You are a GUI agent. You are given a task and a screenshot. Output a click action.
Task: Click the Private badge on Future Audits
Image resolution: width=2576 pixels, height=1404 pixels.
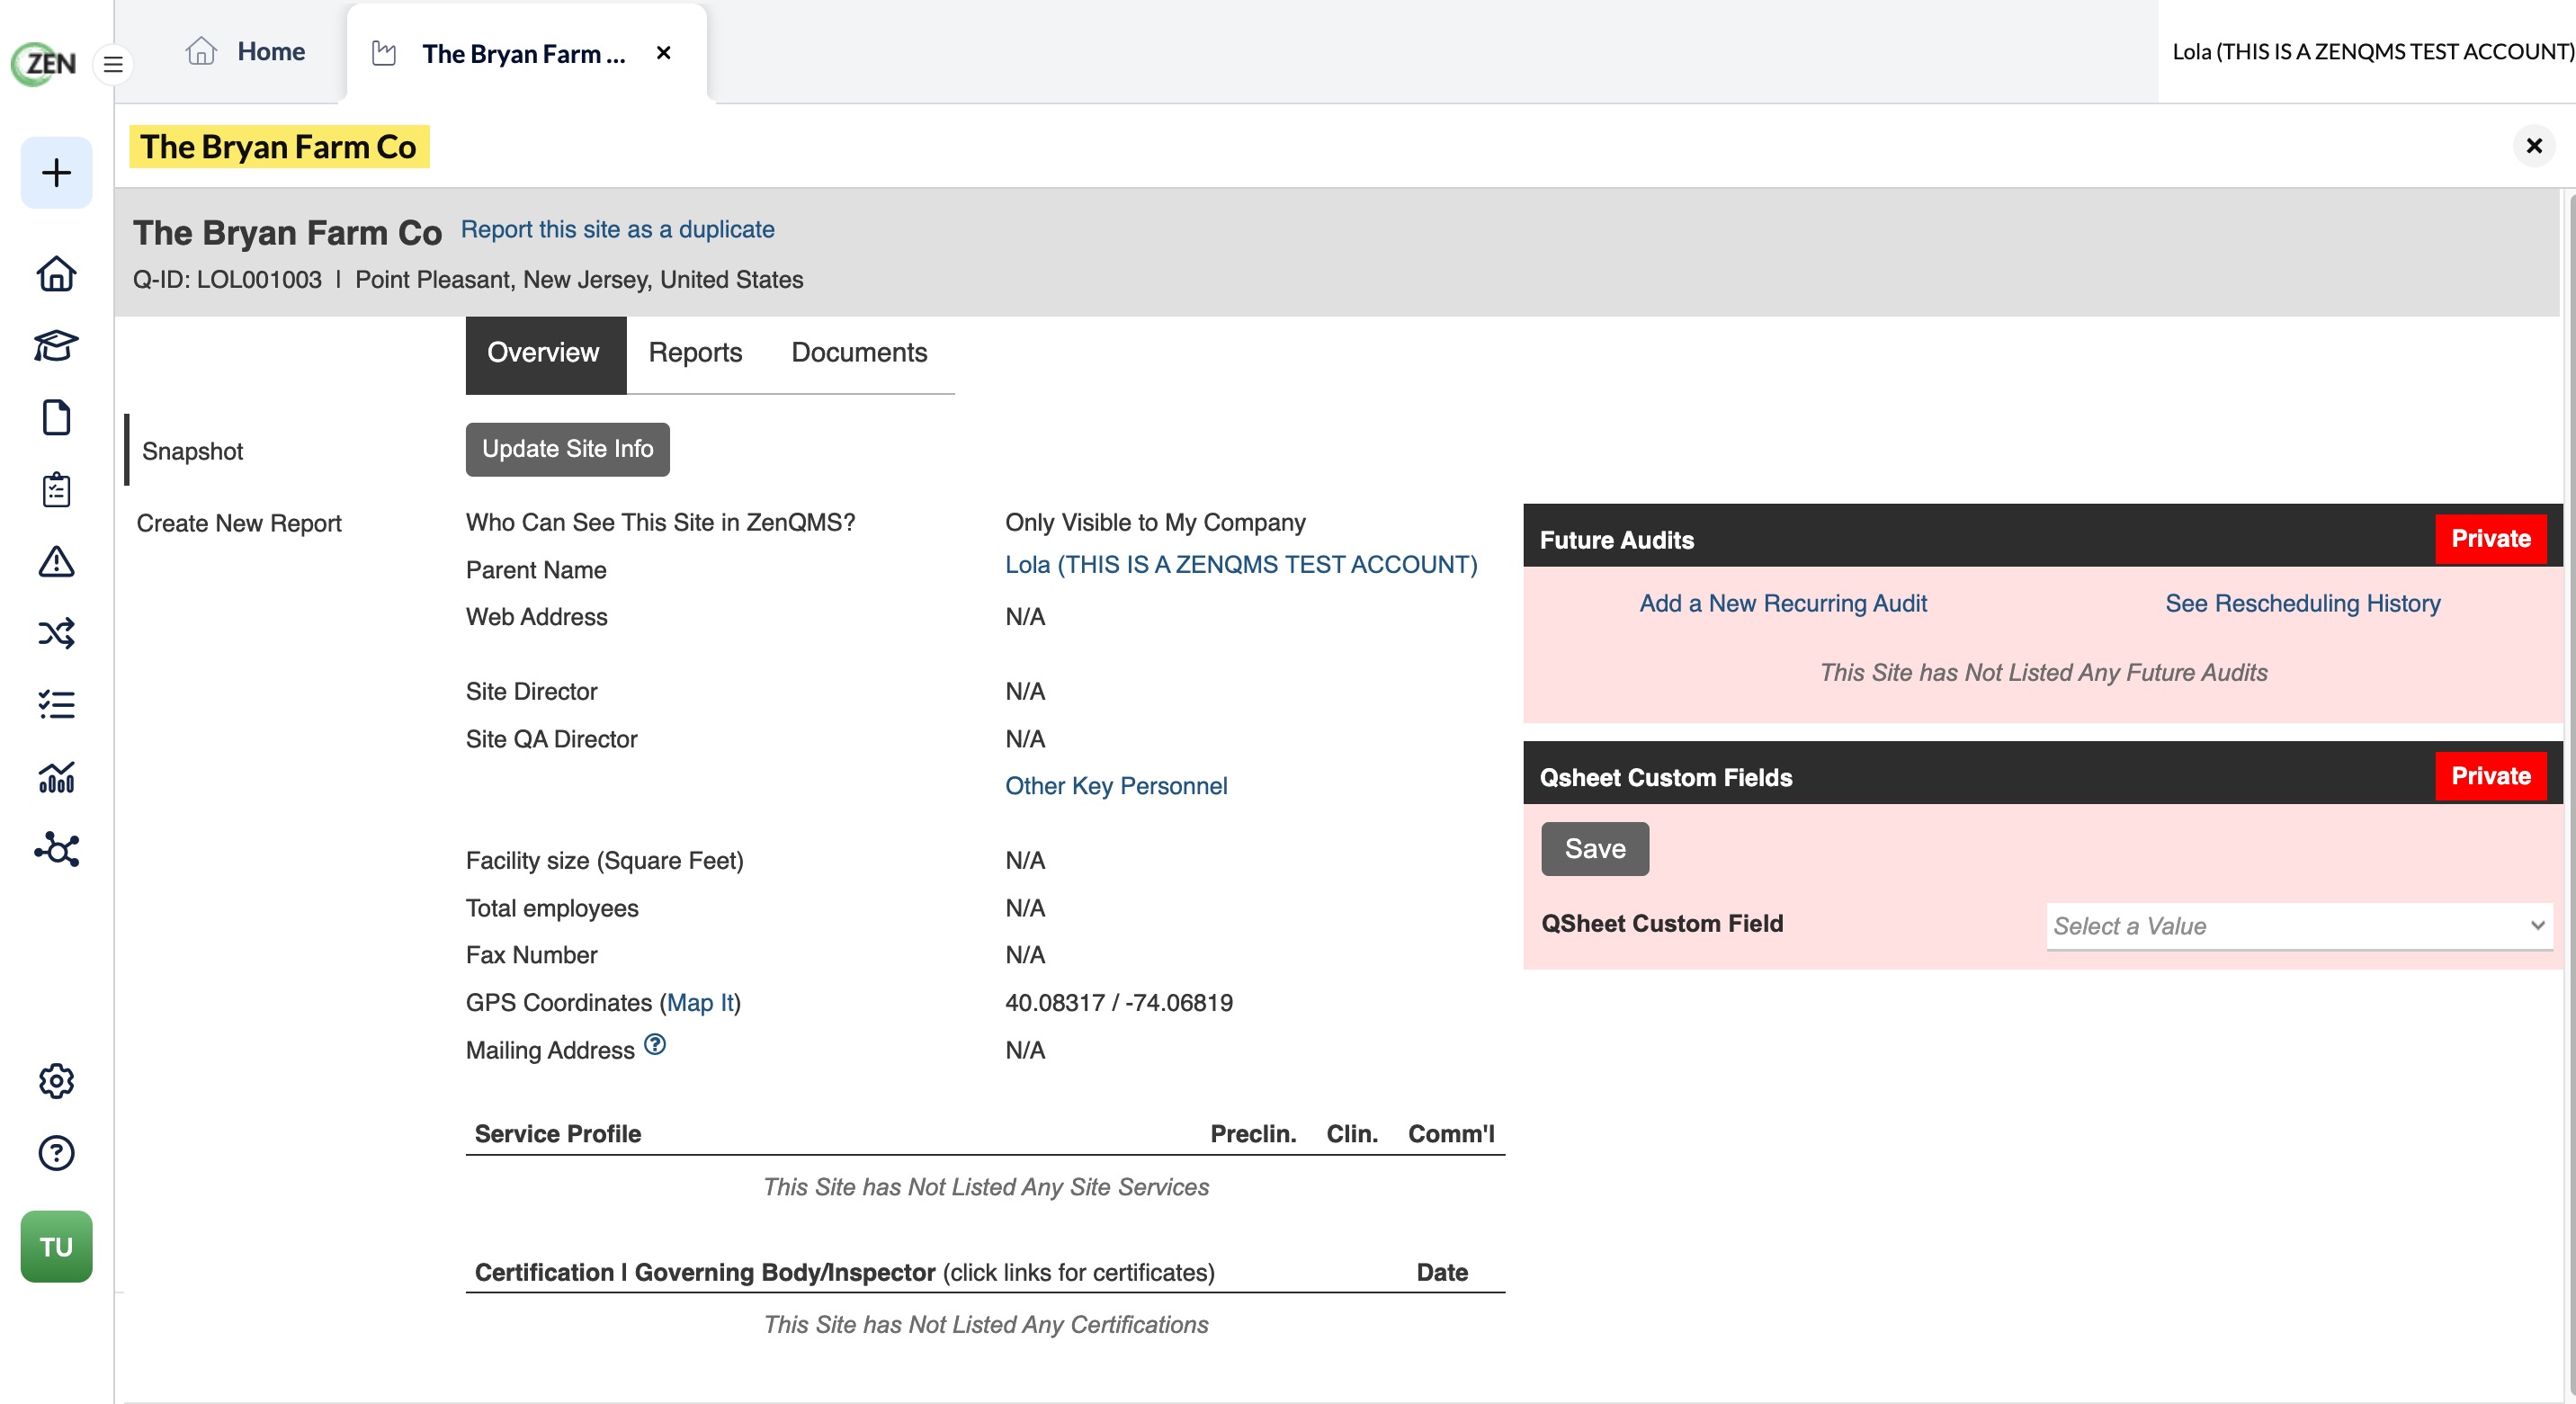(2491, 539)
